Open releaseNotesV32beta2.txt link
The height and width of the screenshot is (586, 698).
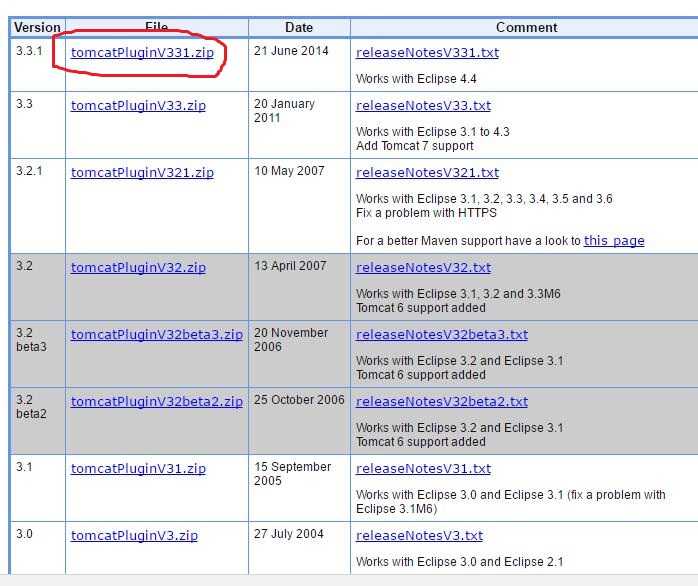click(x=442, y=401)
